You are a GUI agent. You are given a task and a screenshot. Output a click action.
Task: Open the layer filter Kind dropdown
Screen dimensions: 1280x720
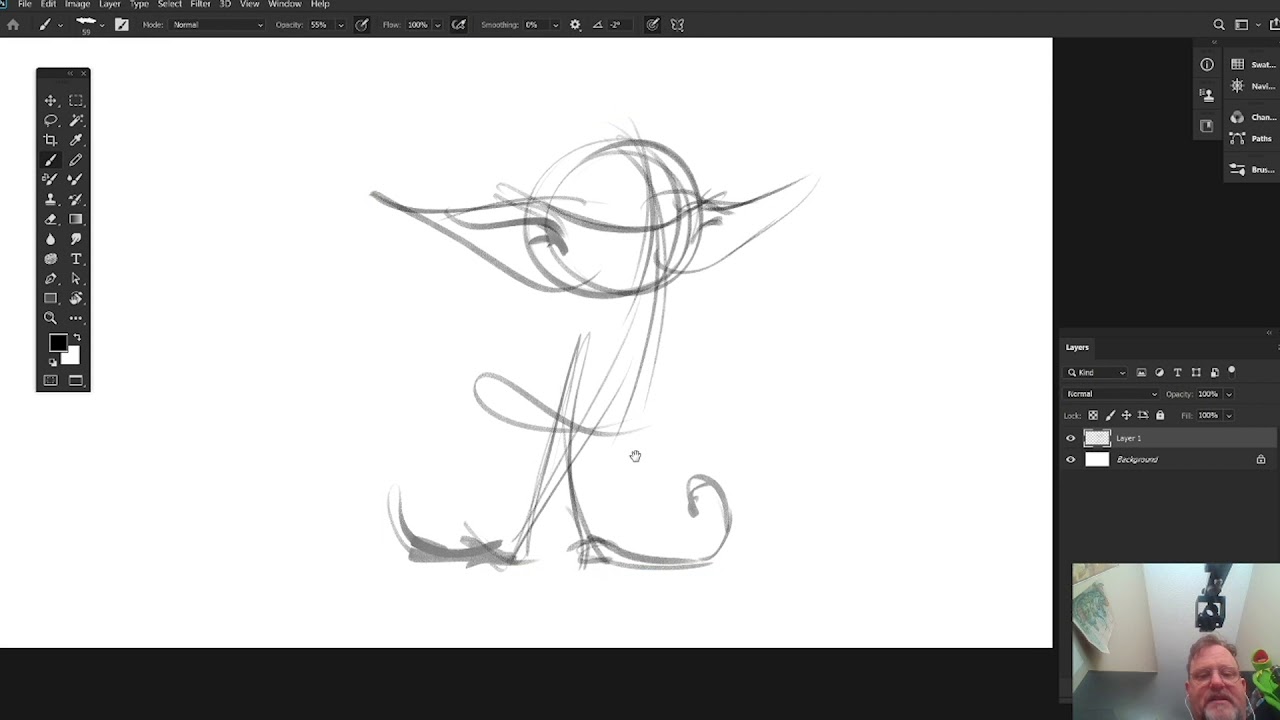coord(1096,373)
